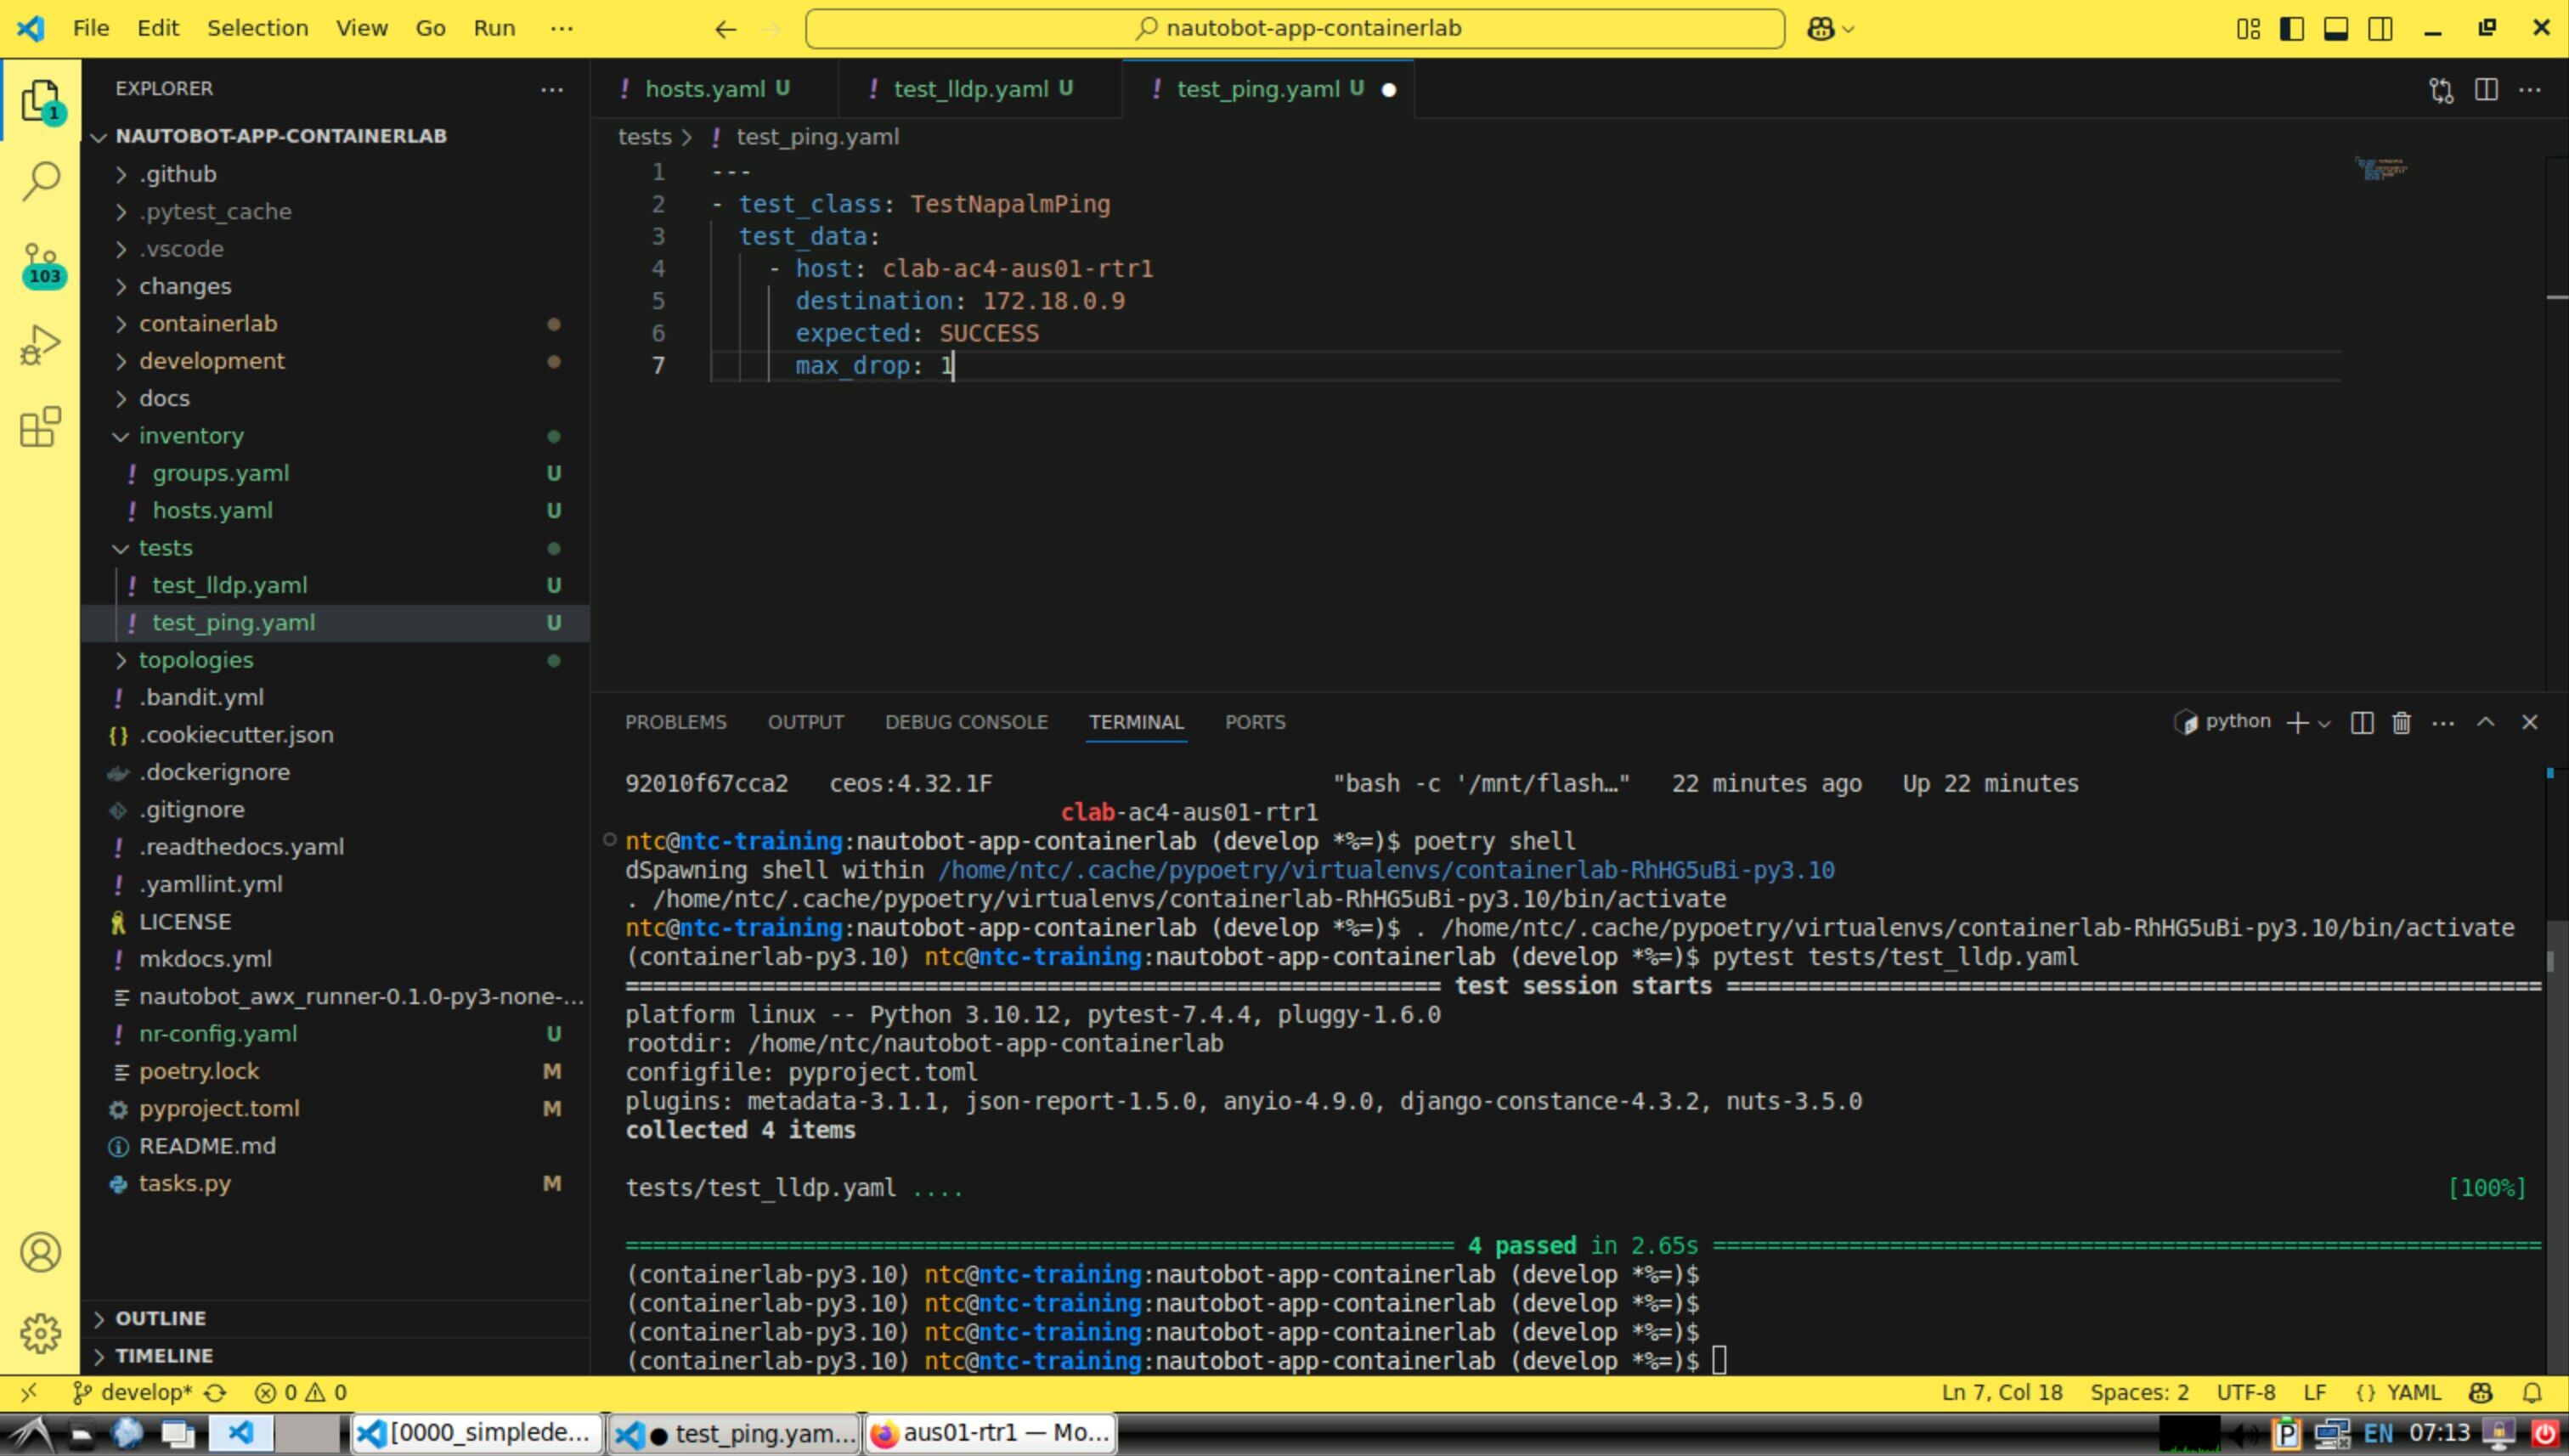The image size is (2569, 1456).
Task: Open the Search view in activity bar
Action: click(x=40, y=181)
